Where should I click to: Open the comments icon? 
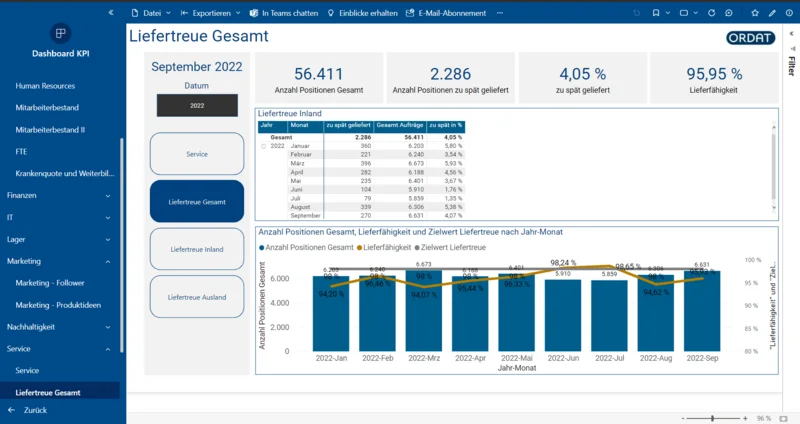729,13
